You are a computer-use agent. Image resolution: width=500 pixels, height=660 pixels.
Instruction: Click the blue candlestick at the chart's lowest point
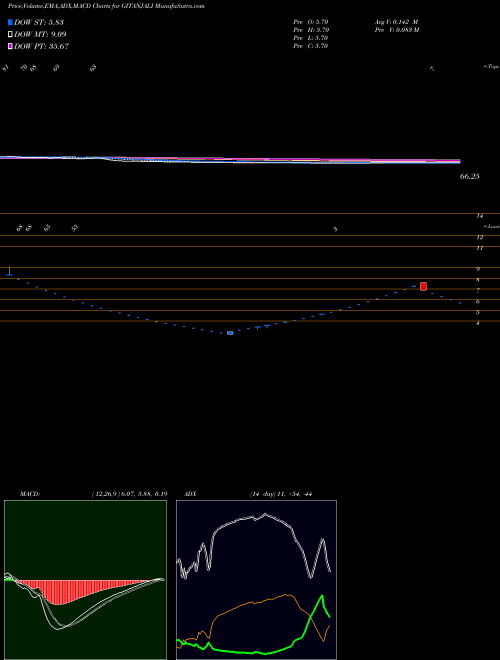(x=230, y=333)
